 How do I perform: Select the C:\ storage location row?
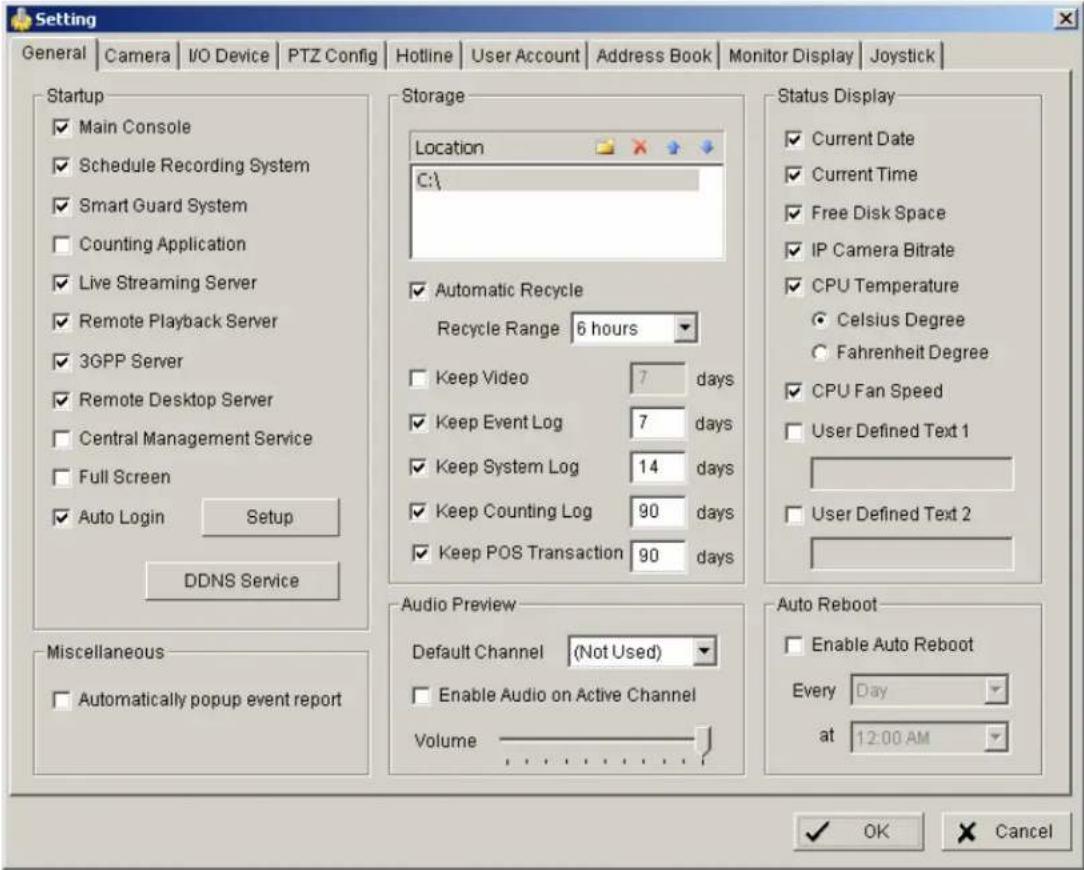(556, 181)
